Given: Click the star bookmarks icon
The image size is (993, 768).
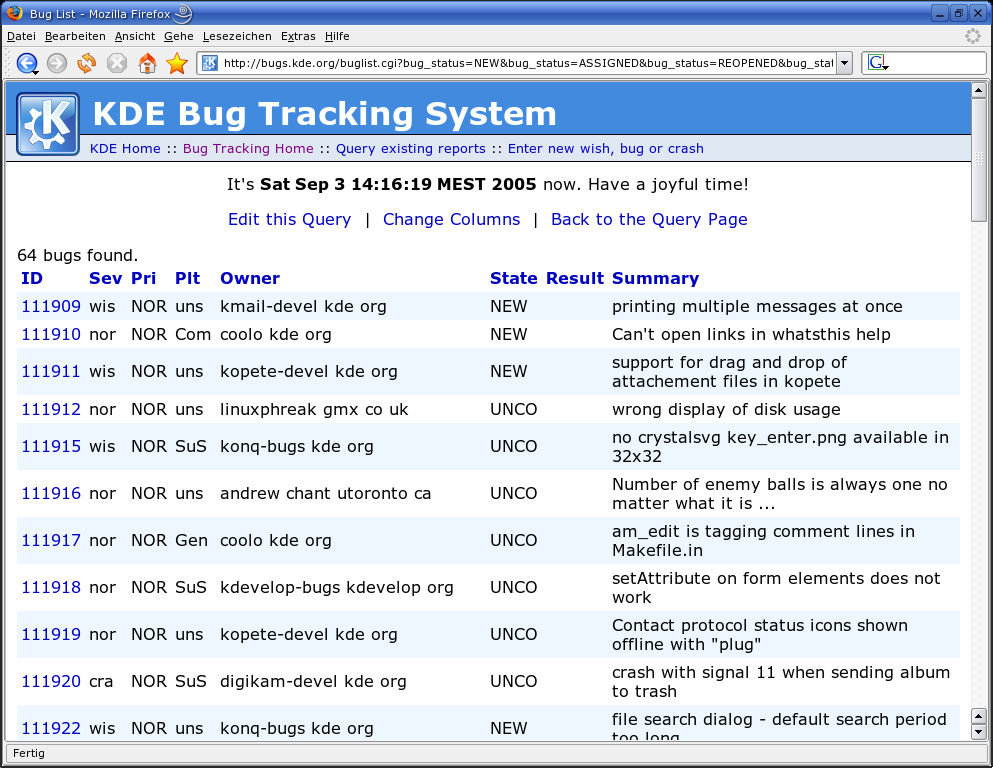Looking at the screenshot, I should coord(177,63).
